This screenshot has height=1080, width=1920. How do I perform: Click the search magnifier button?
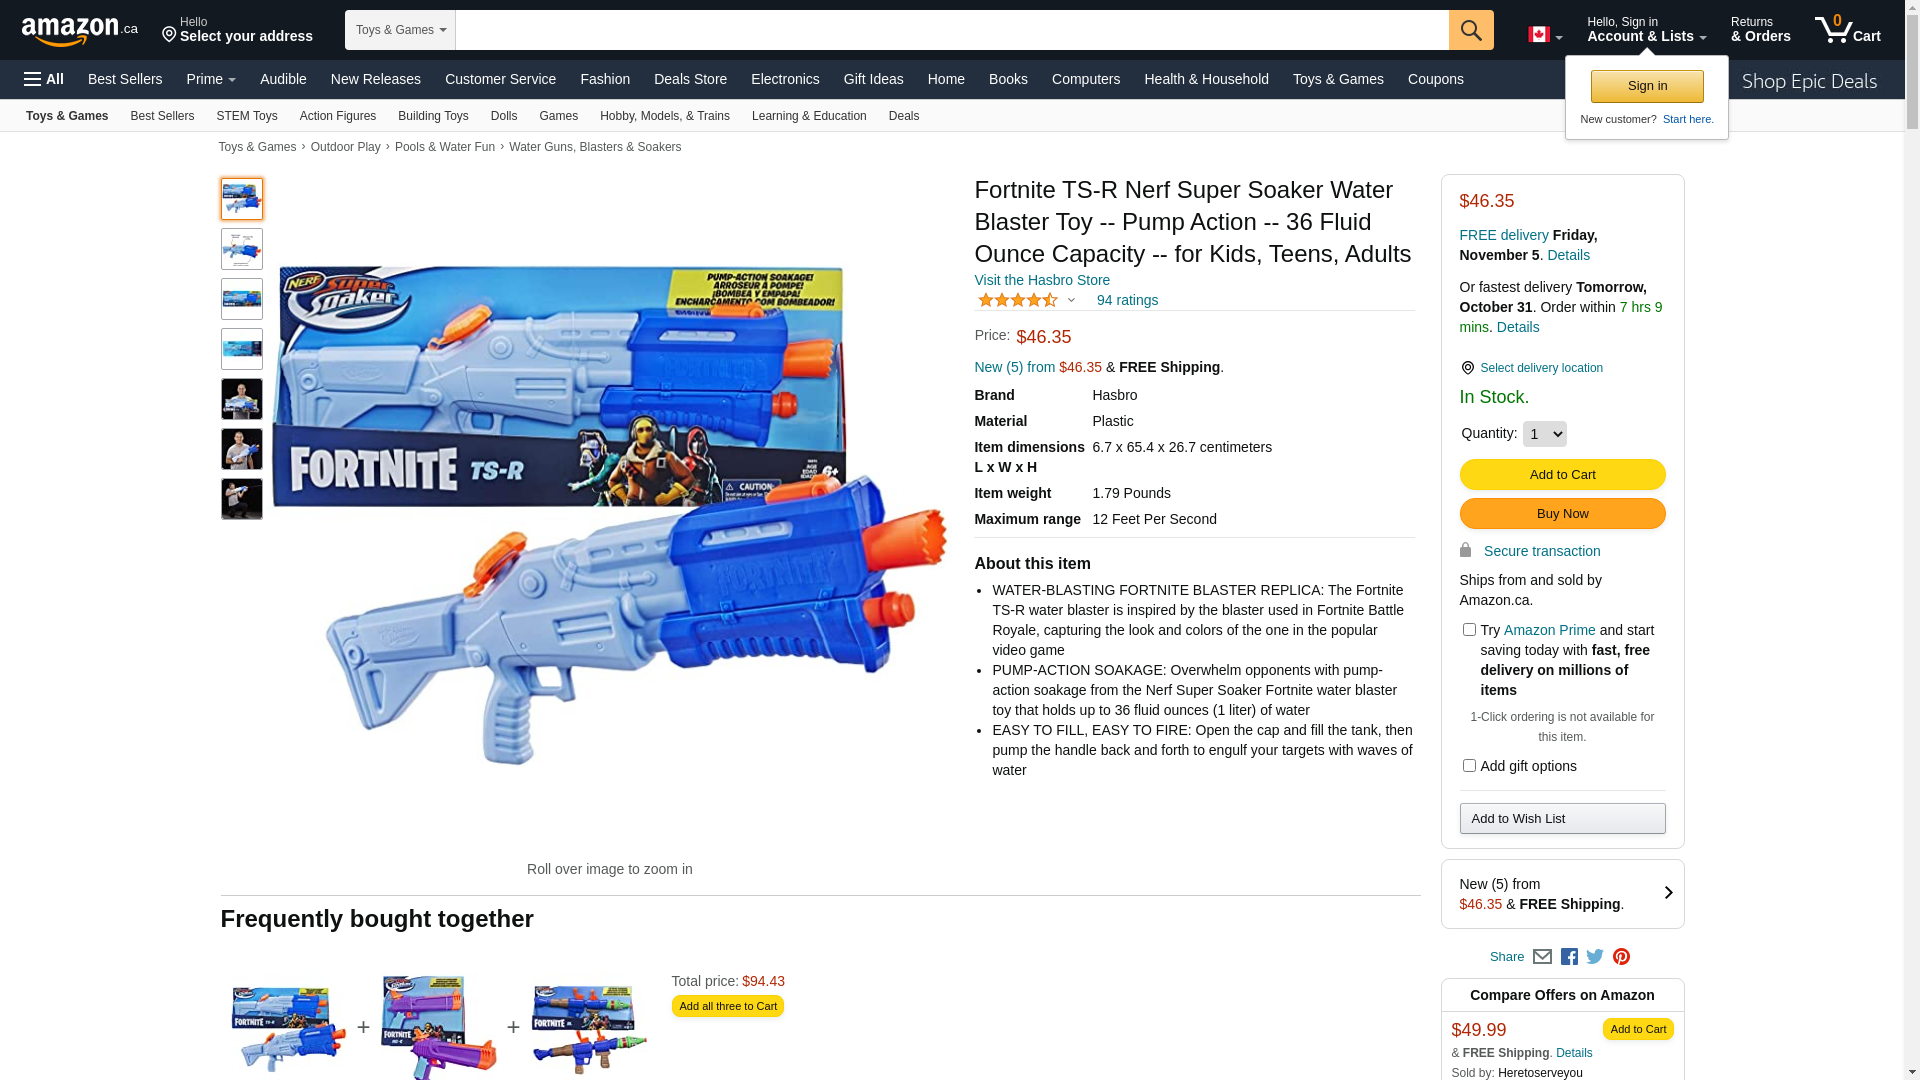(1471, 30)
